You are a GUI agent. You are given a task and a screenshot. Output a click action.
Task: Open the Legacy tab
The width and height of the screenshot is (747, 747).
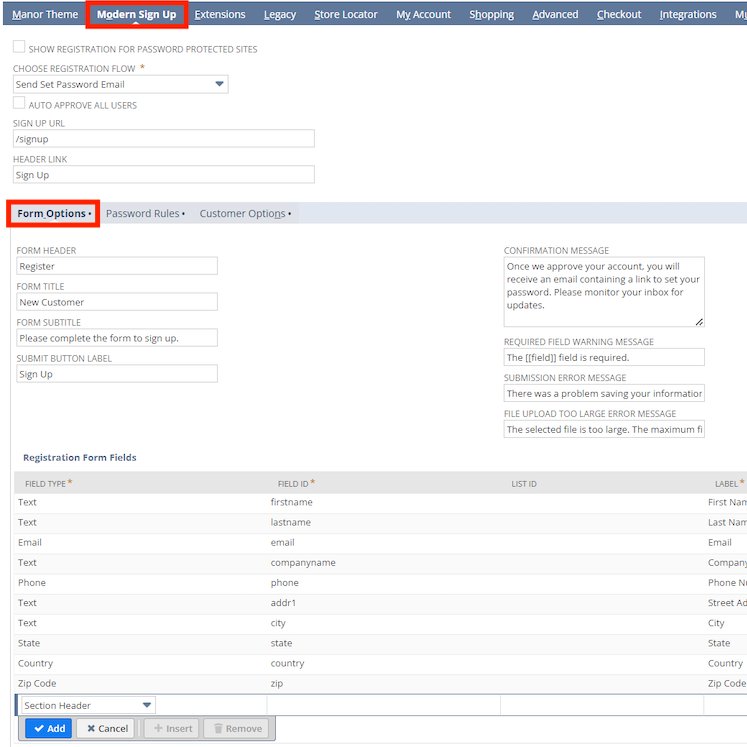pyautogui.click(x=280, y=14)
